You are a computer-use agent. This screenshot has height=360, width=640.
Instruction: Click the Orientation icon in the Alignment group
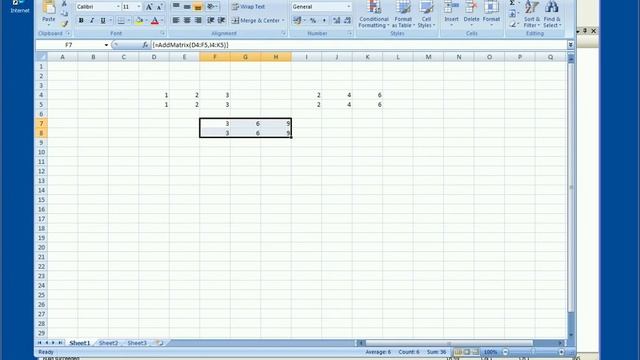coord(211,7)
